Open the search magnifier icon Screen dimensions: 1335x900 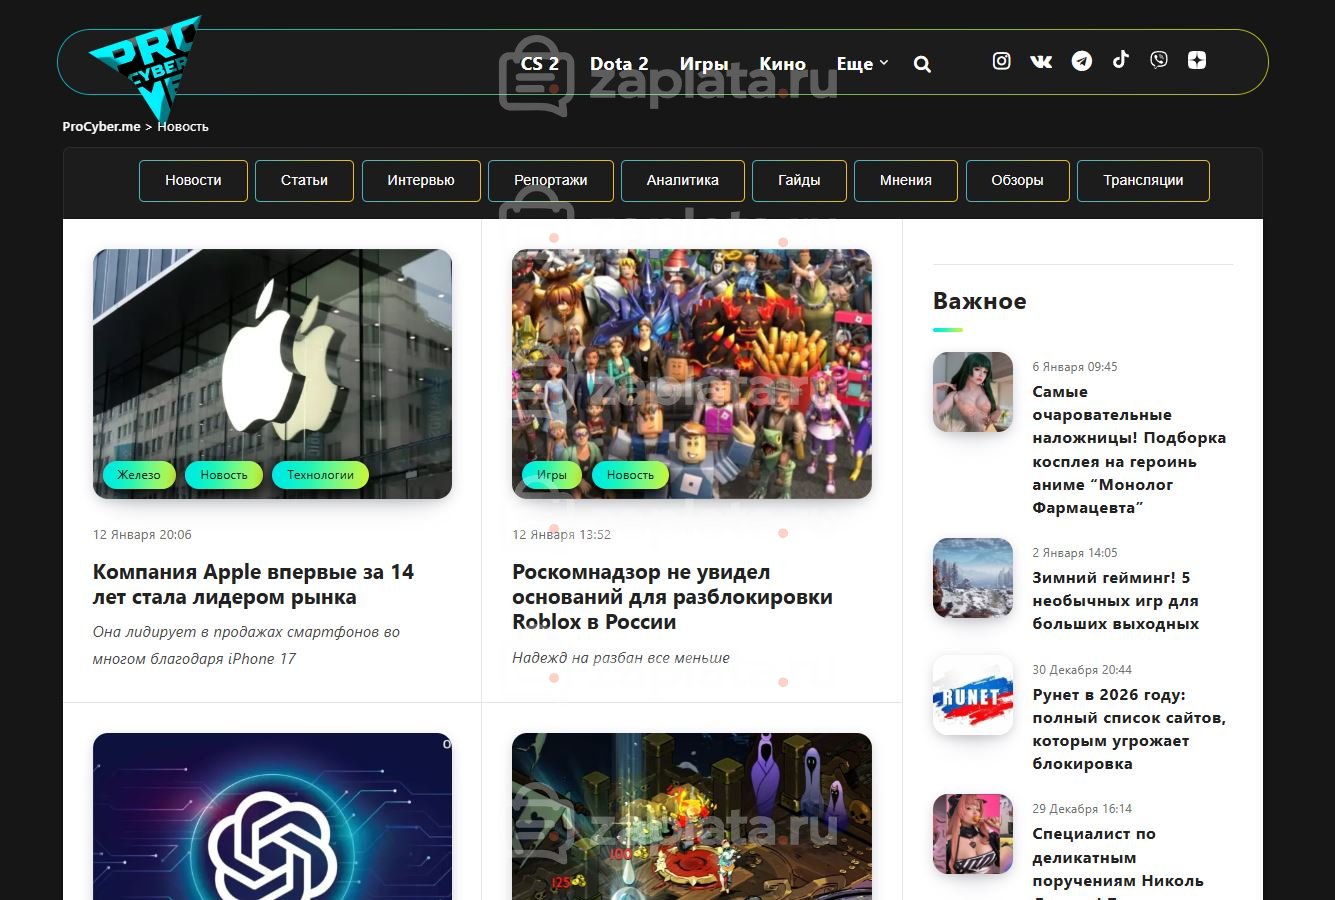click(922, 64)
